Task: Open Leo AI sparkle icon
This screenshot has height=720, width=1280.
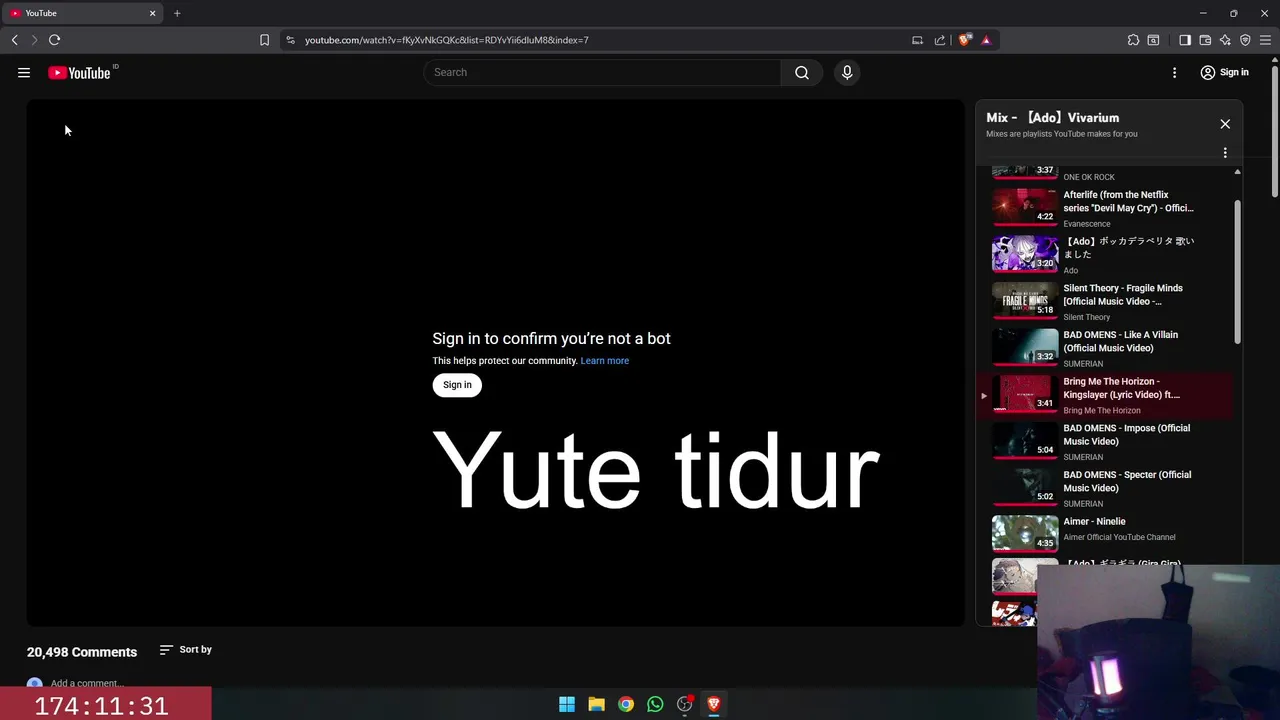Action: click(x=1225, y=40)
